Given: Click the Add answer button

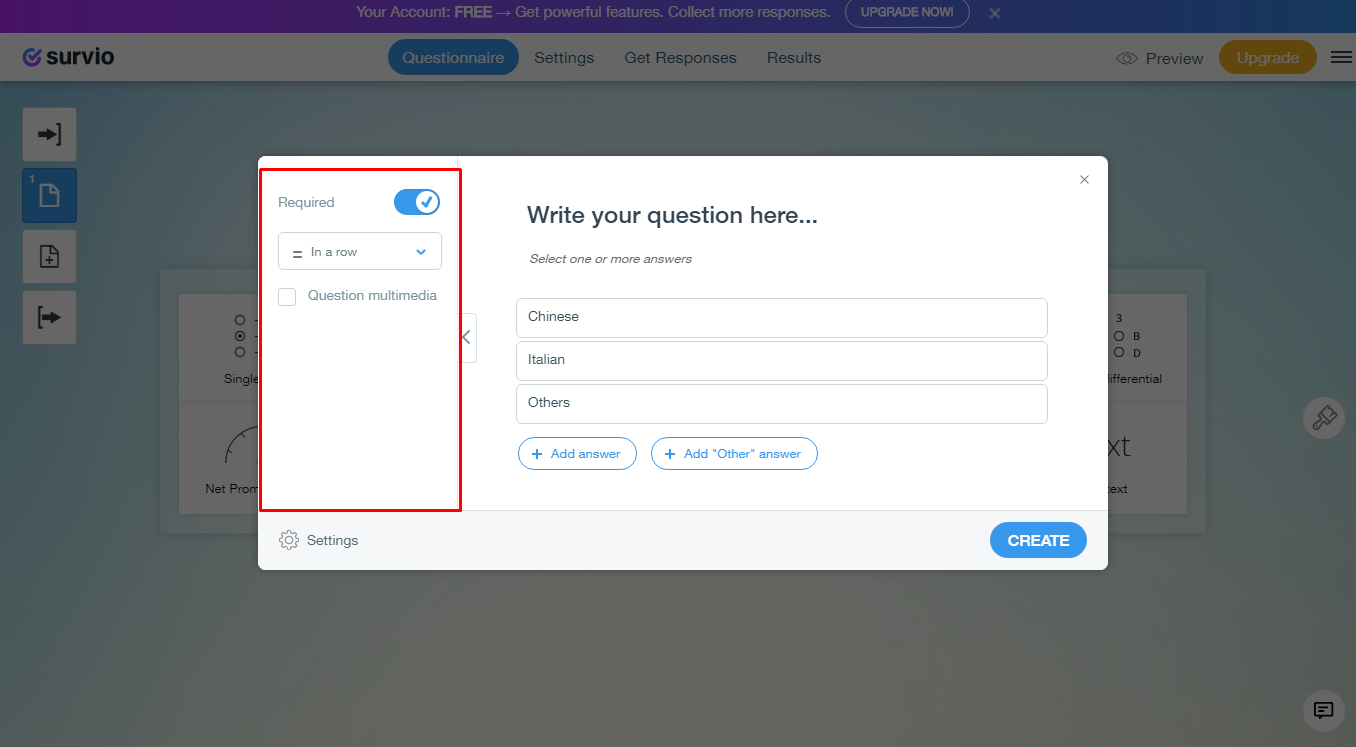Looking at the screenshot, I should (x=577, y=454).
